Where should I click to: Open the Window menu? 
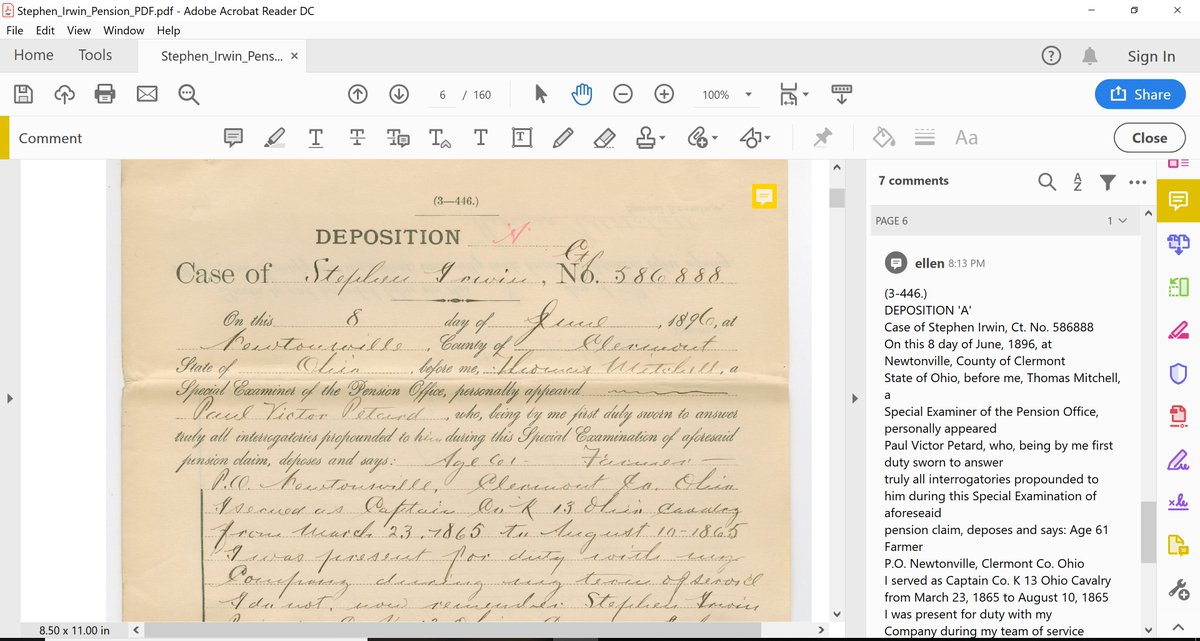(124, 31)
